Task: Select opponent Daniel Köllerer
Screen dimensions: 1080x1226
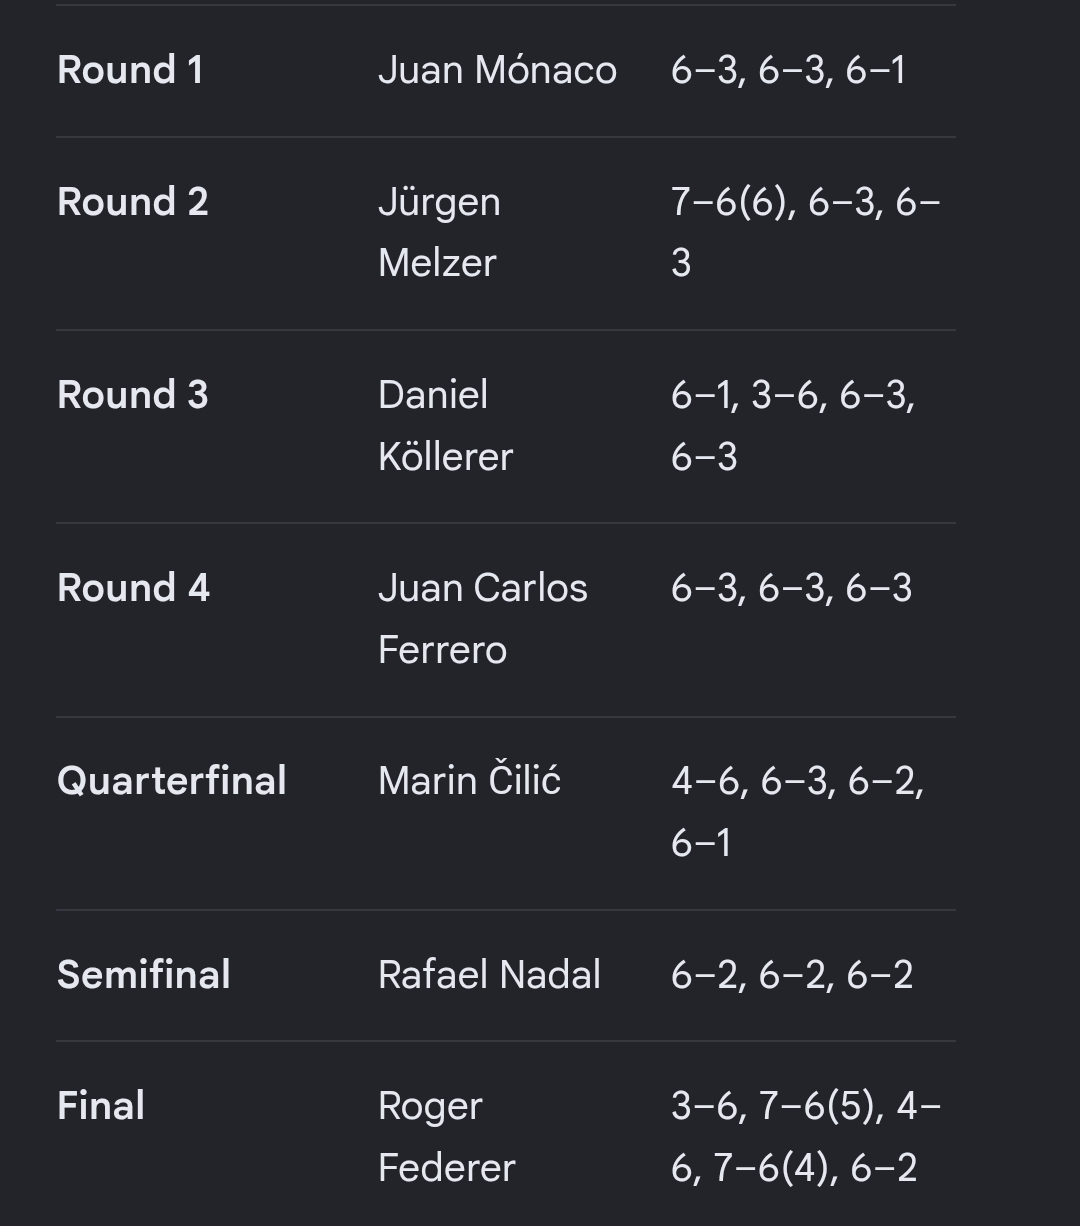Action: [445, 425]
